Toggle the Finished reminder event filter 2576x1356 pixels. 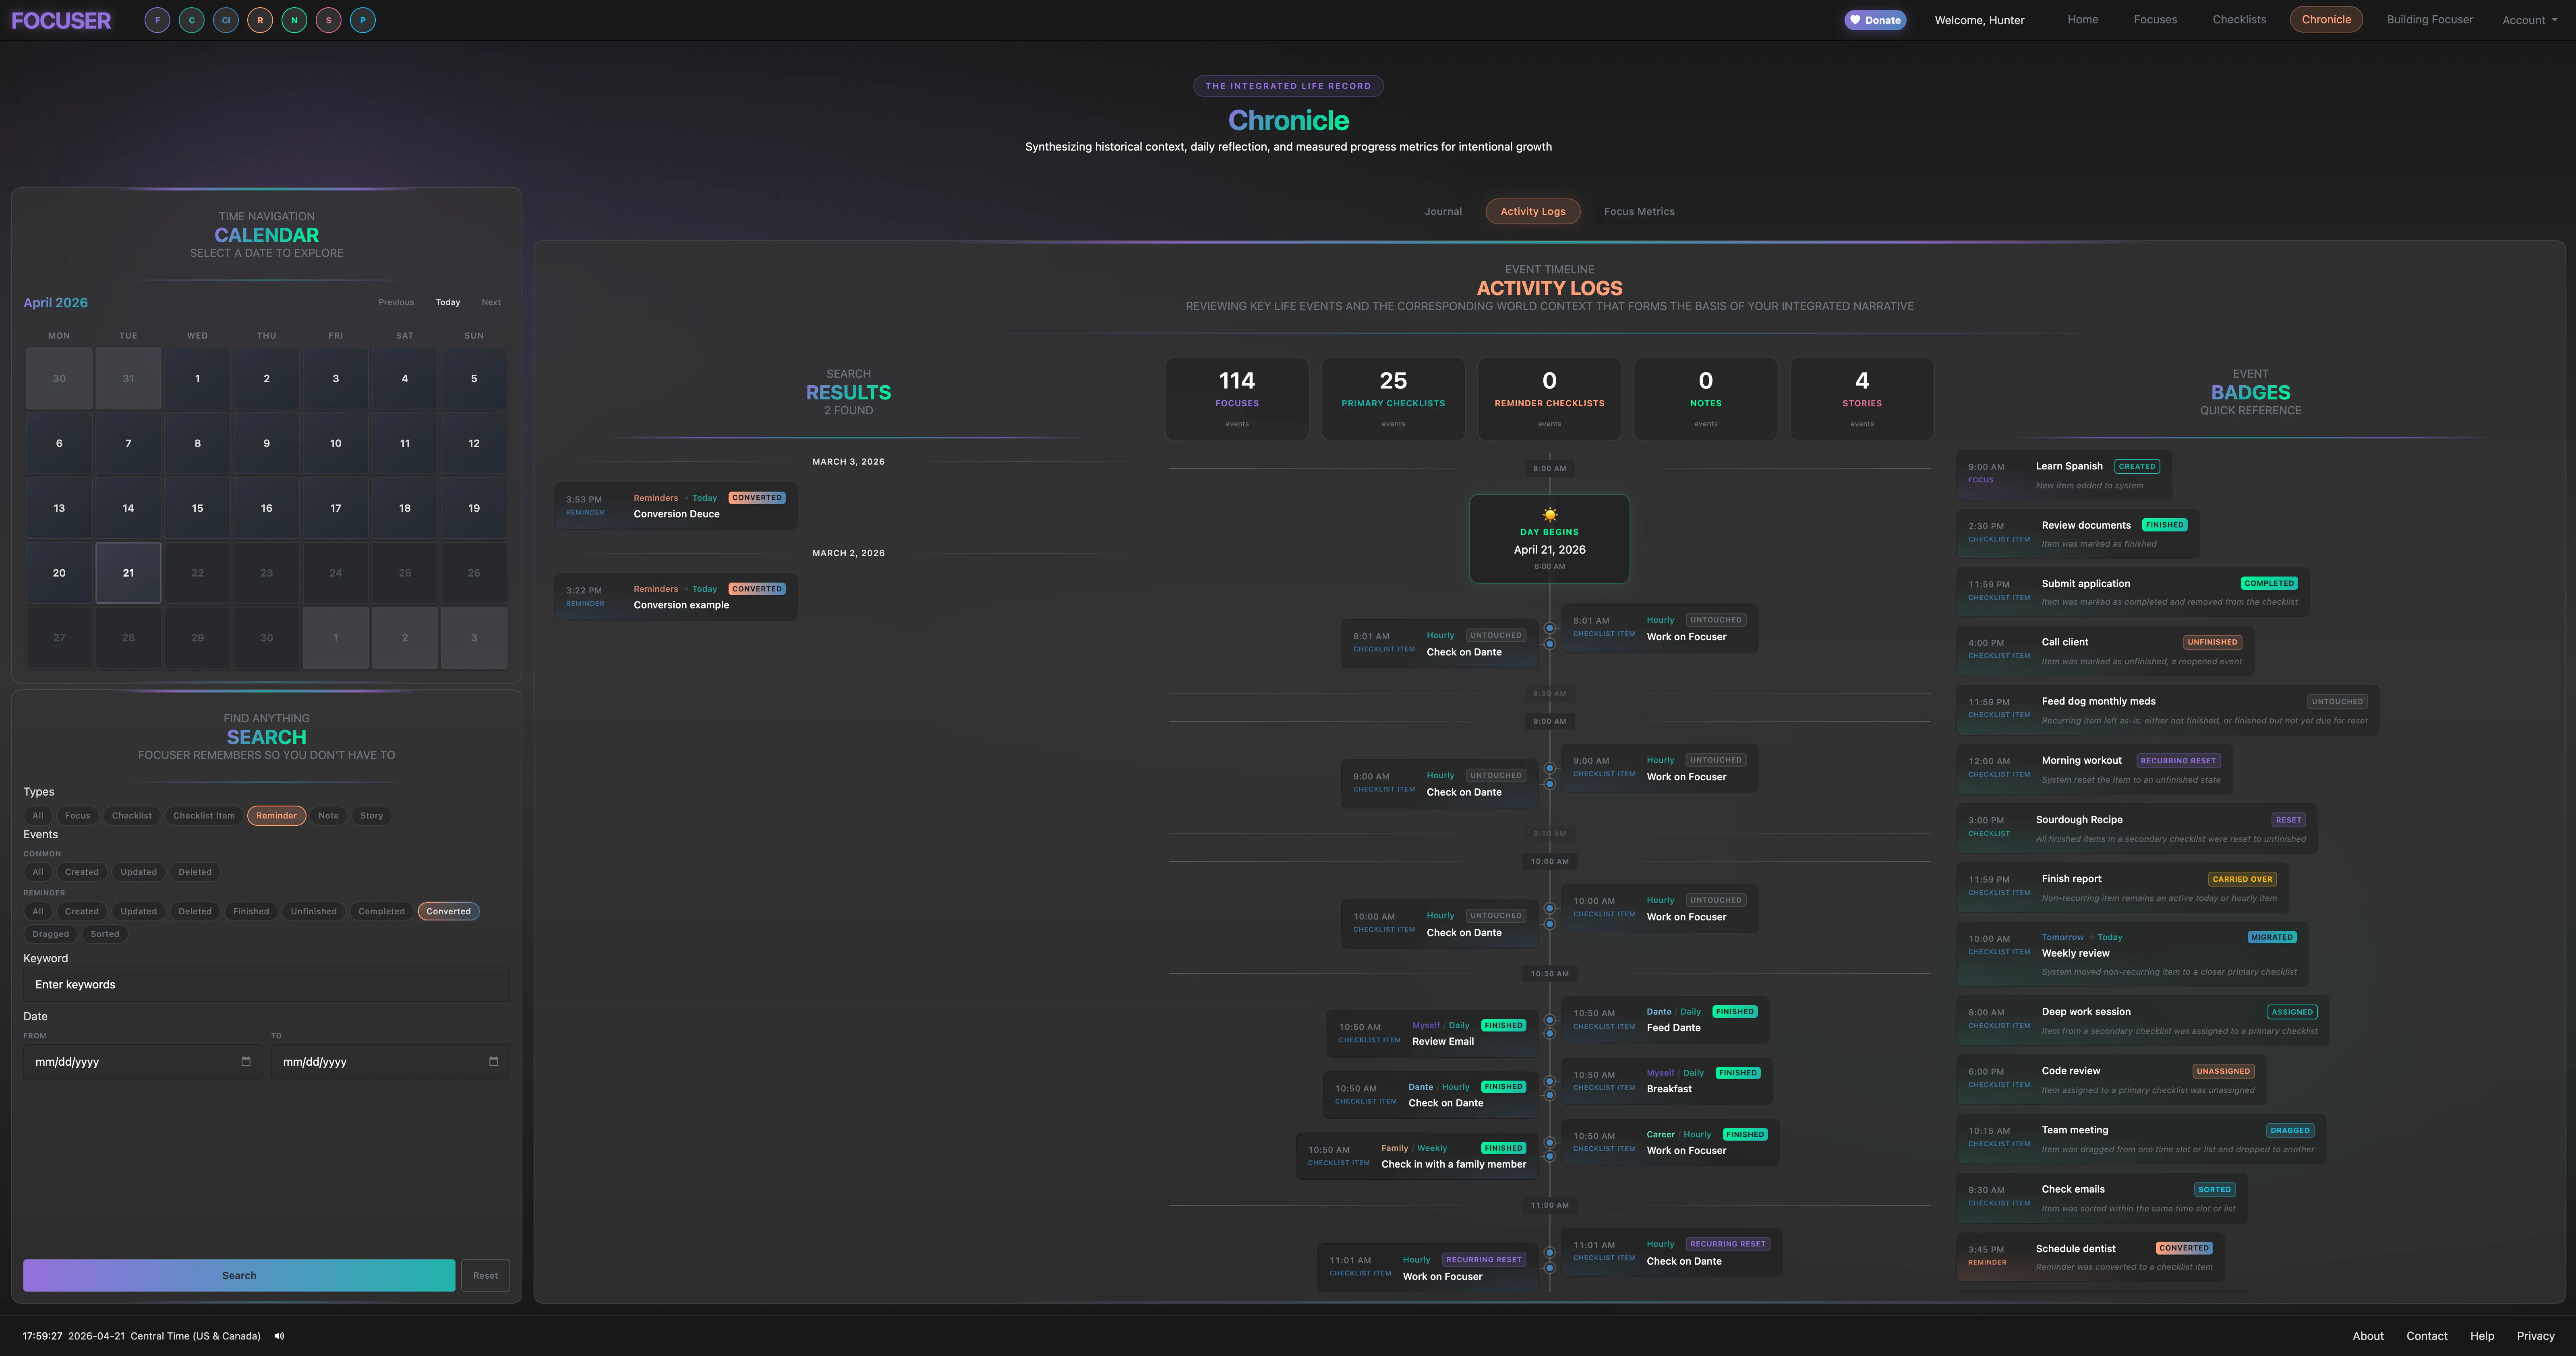(x=251, y=912)
